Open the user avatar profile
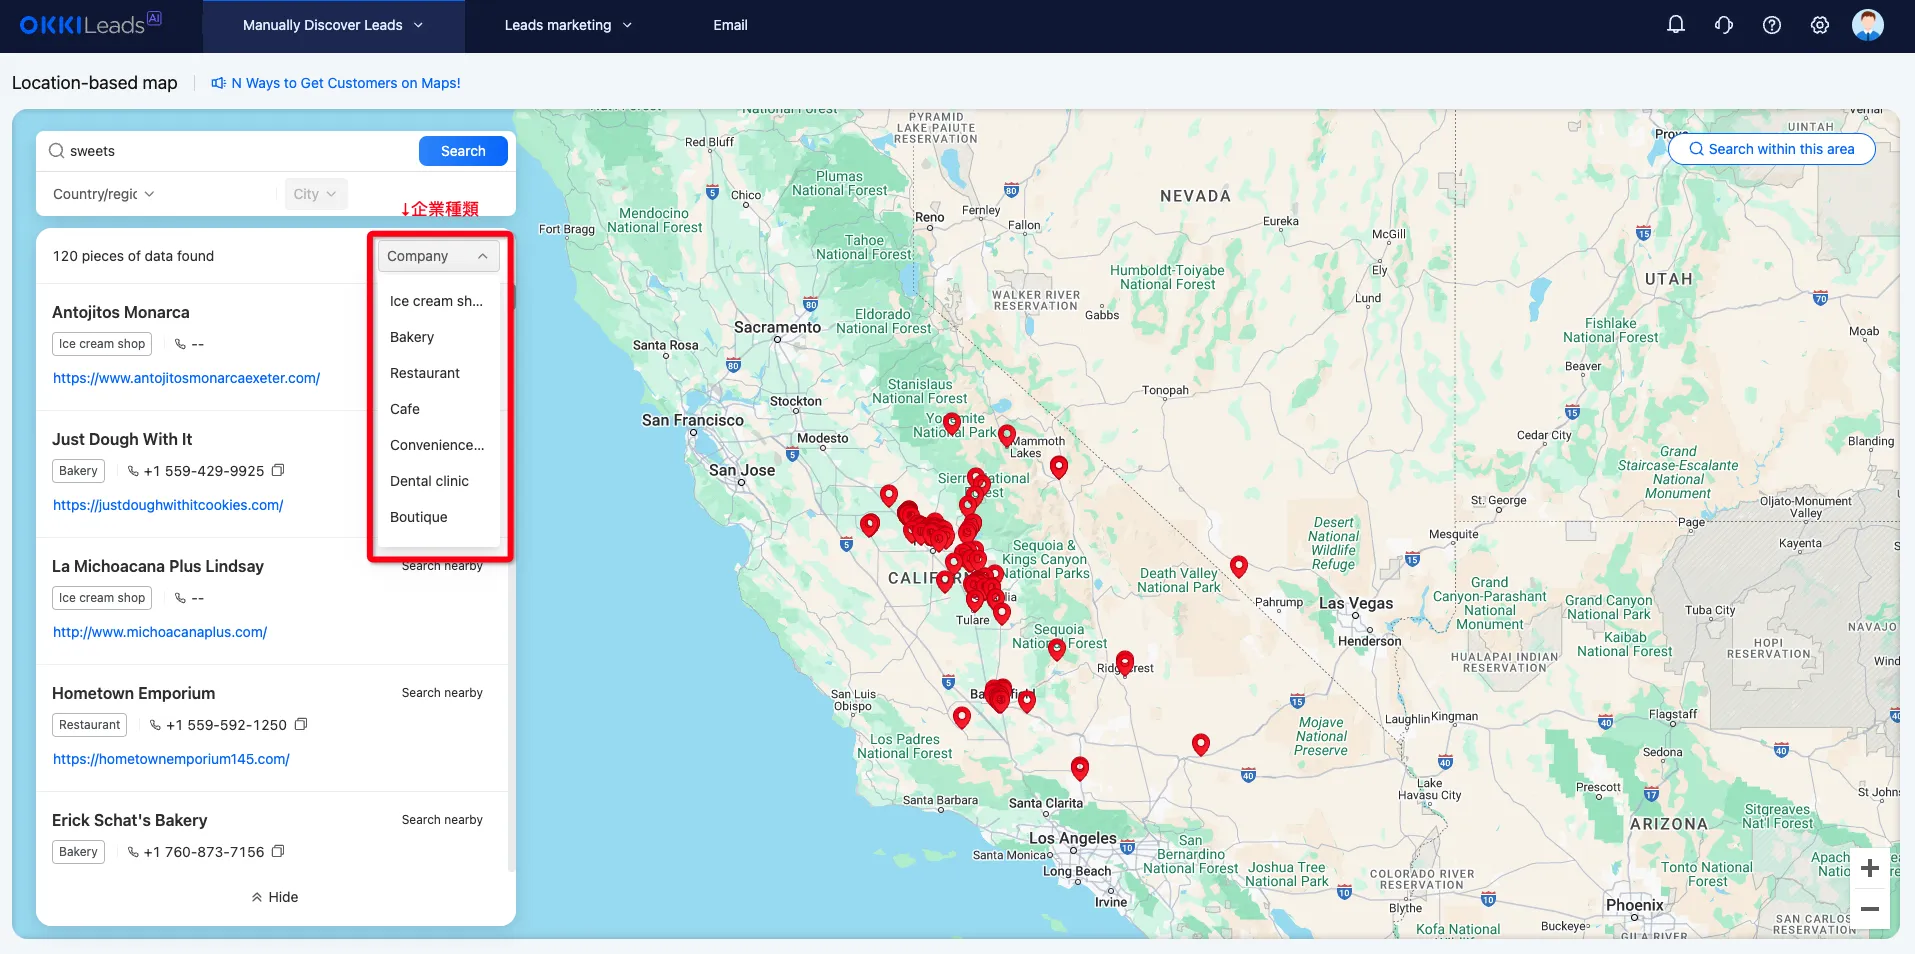1915x954 pixels. pyautogui.click(x=1868, y=25)
